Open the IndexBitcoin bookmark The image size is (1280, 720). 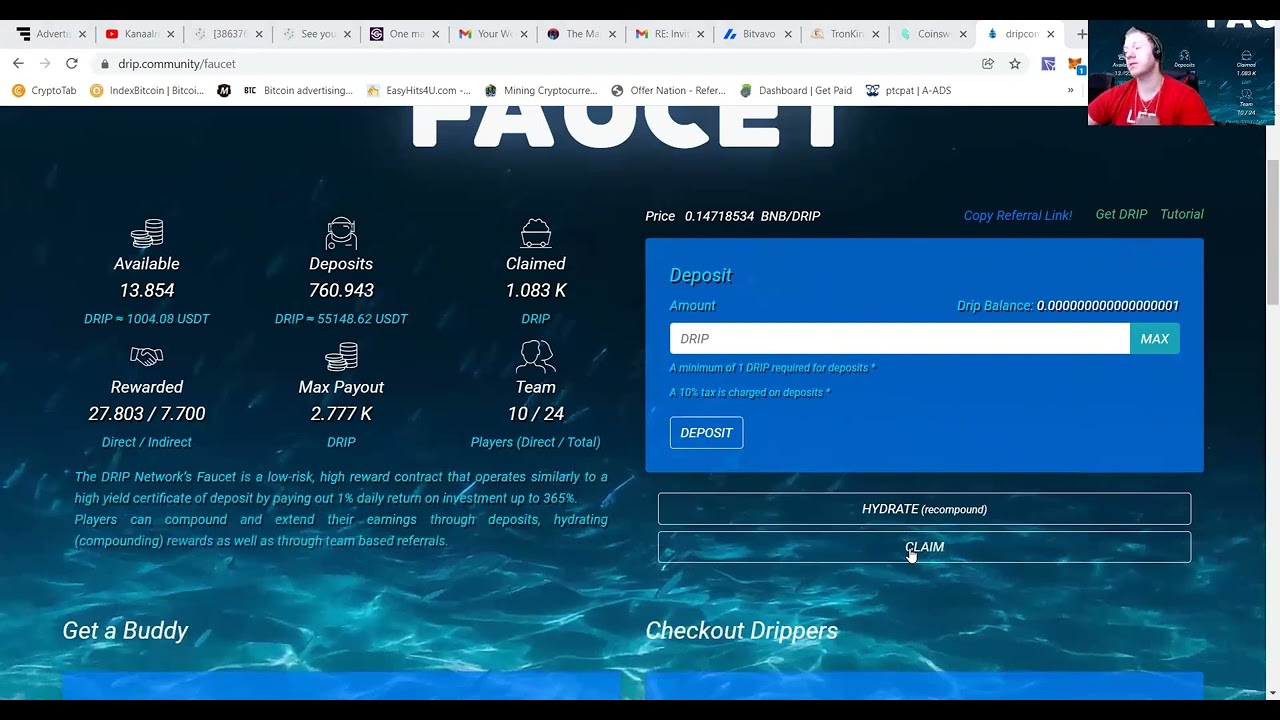(147, 90)
